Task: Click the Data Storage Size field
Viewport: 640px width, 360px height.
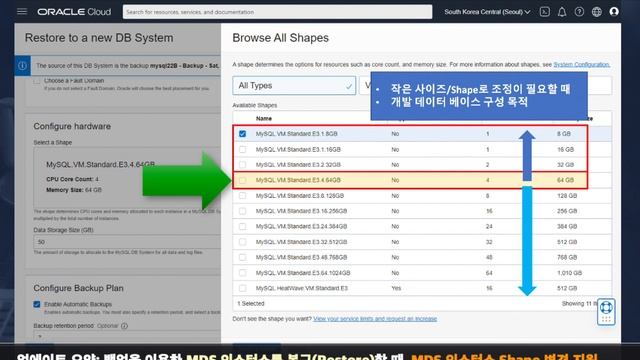Action: [x=127, y=242]
